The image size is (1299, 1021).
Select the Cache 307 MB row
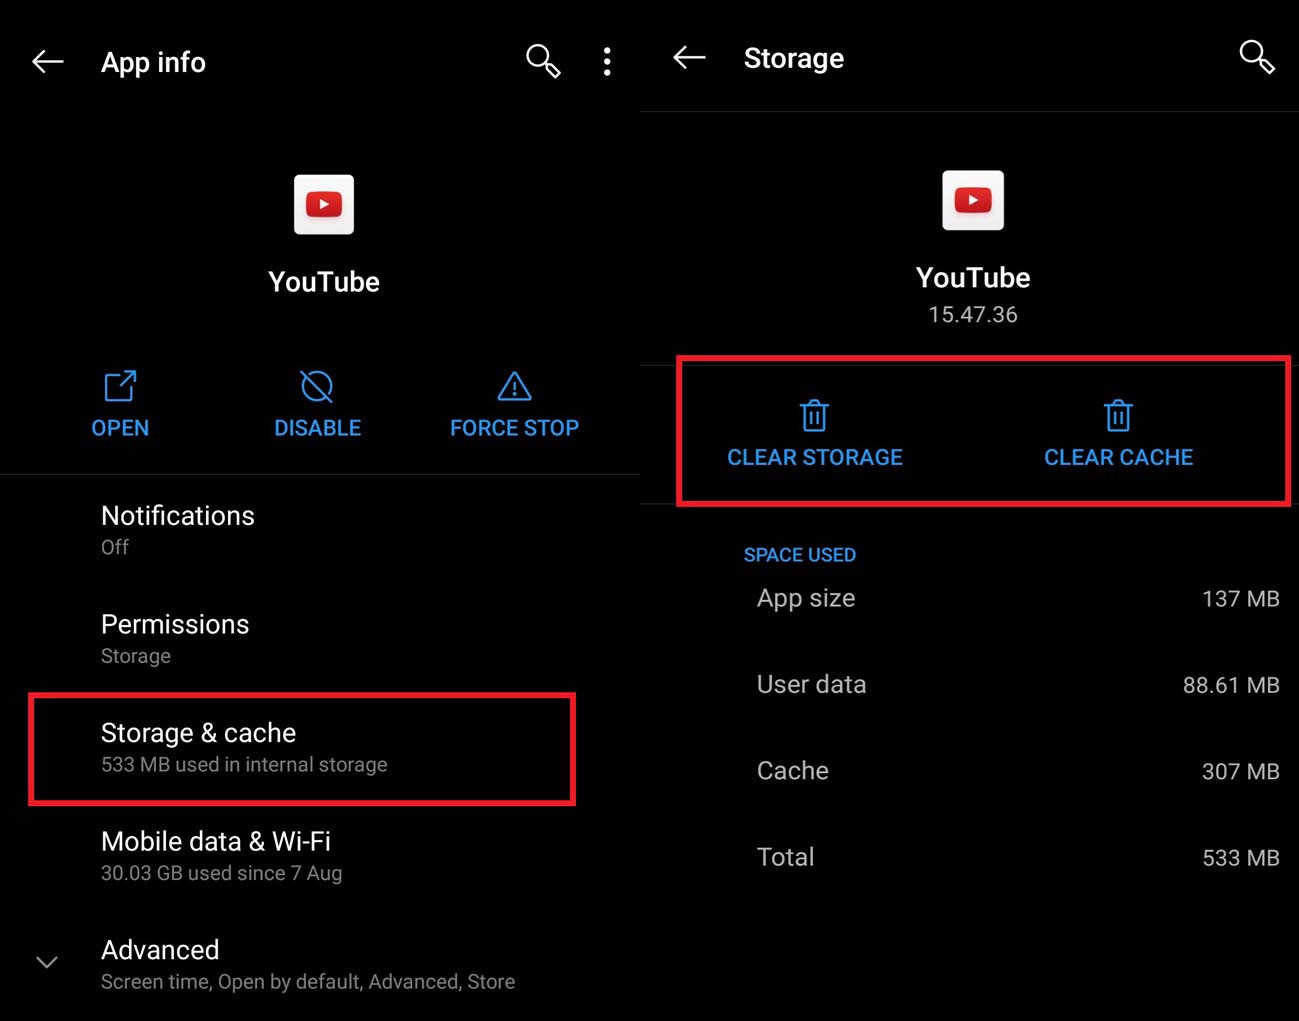coord(1018,771)
